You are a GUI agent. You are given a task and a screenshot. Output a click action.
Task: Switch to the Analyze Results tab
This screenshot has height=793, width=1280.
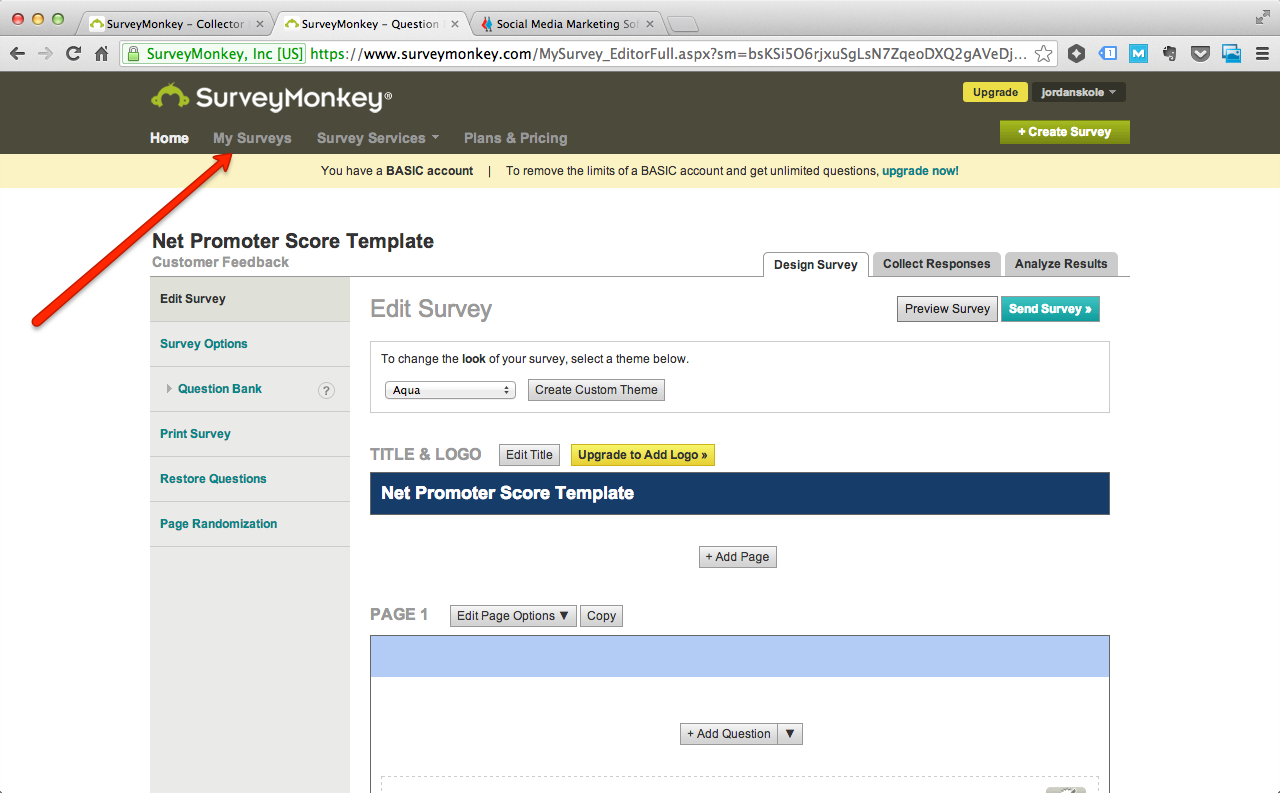click(x=1061, y=264)
